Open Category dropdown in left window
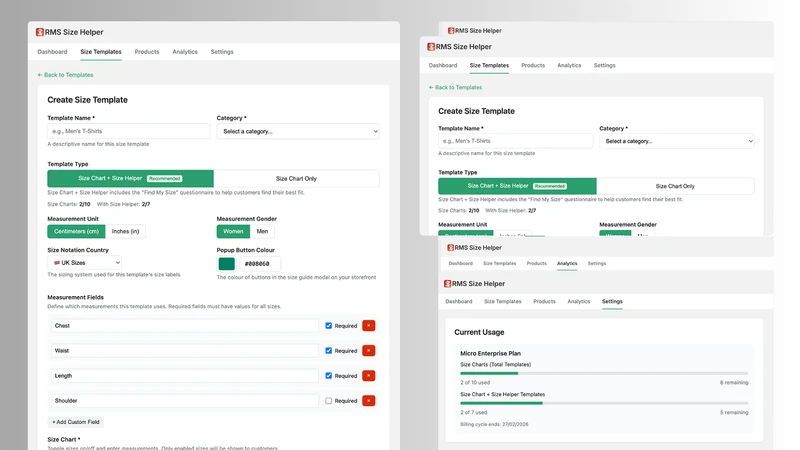 [x=298, y=131]
